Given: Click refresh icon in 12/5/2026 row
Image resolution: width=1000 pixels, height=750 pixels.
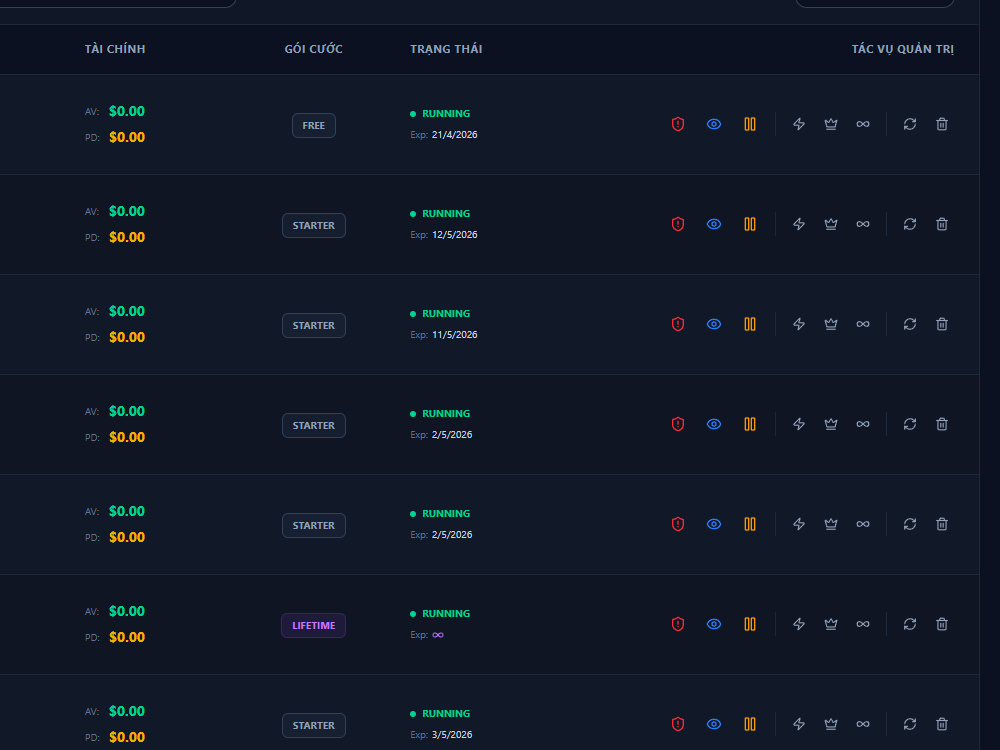Looking at the screenshot, I should pos(910,224).
